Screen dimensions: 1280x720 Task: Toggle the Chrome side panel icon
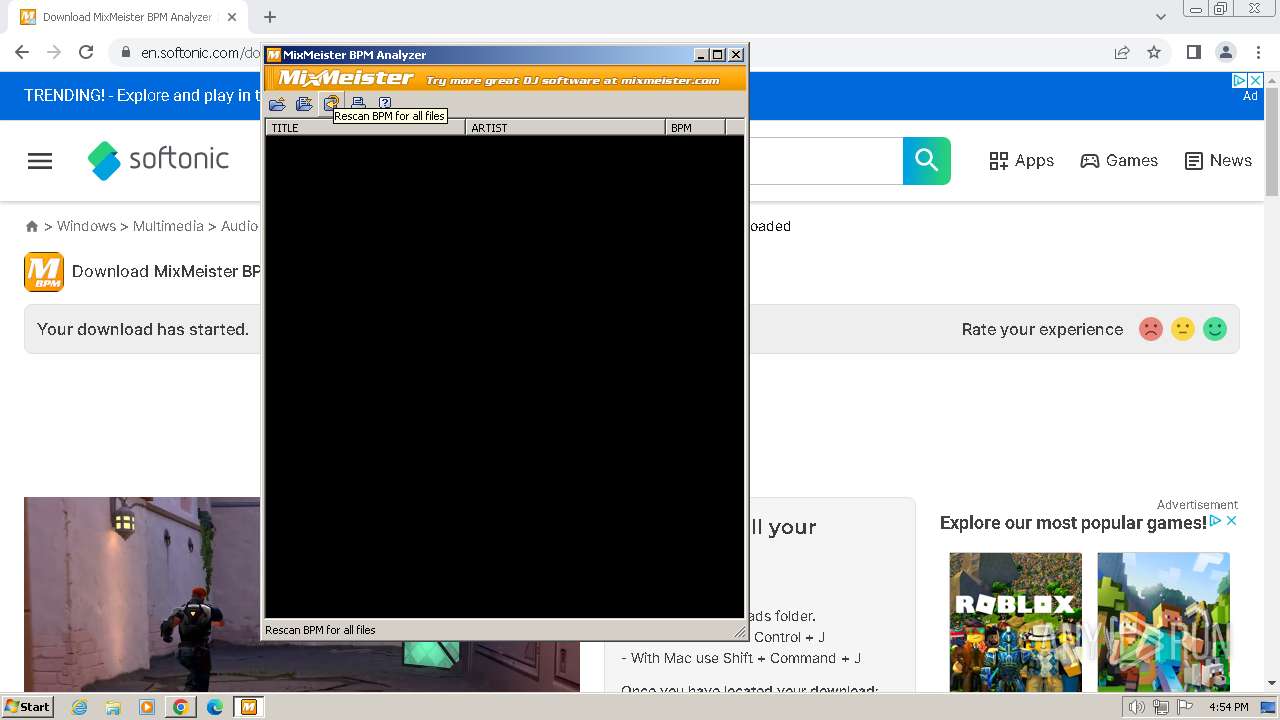tap(1193, 52)
